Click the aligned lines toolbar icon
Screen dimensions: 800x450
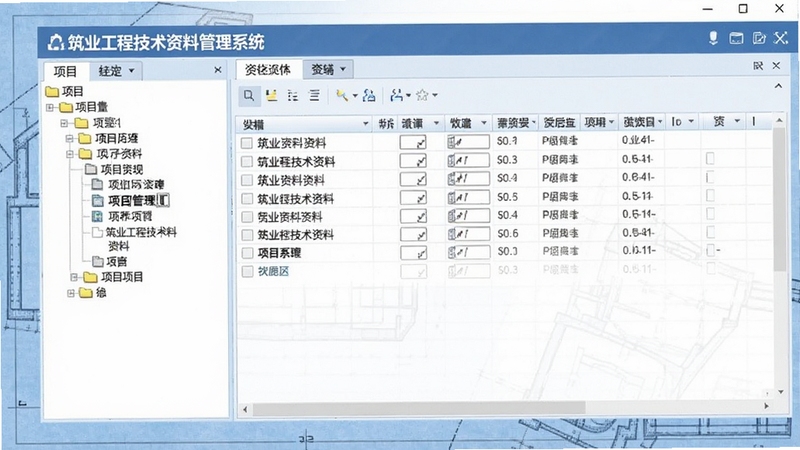point(314,95)
